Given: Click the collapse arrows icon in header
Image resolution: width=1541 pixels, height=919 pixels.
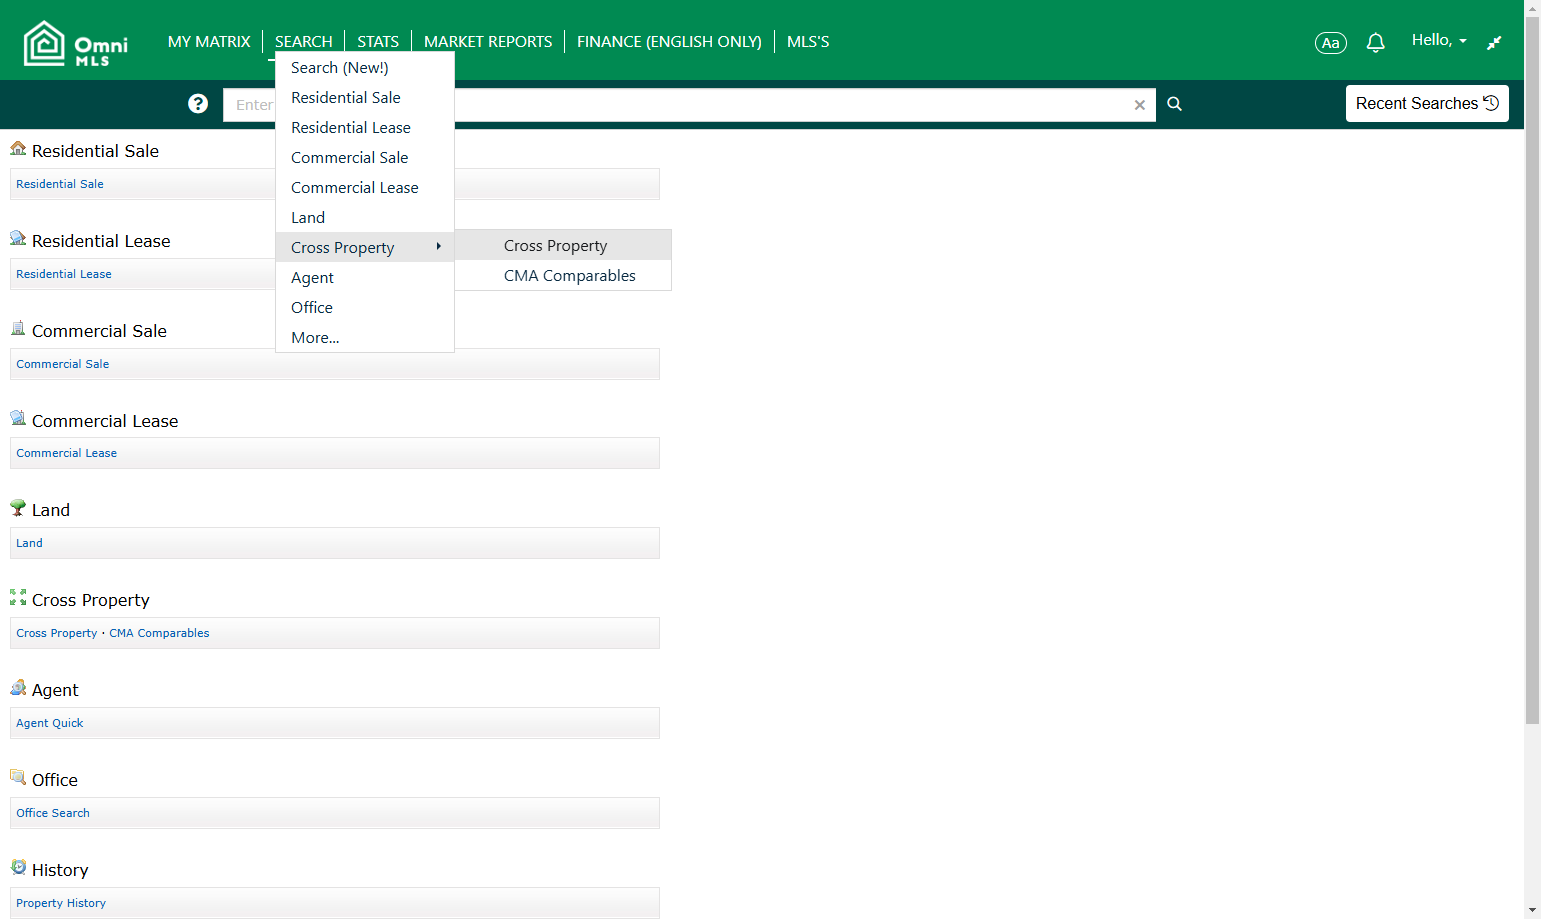Looking at the screenshot, I should tap(1494, 42).
